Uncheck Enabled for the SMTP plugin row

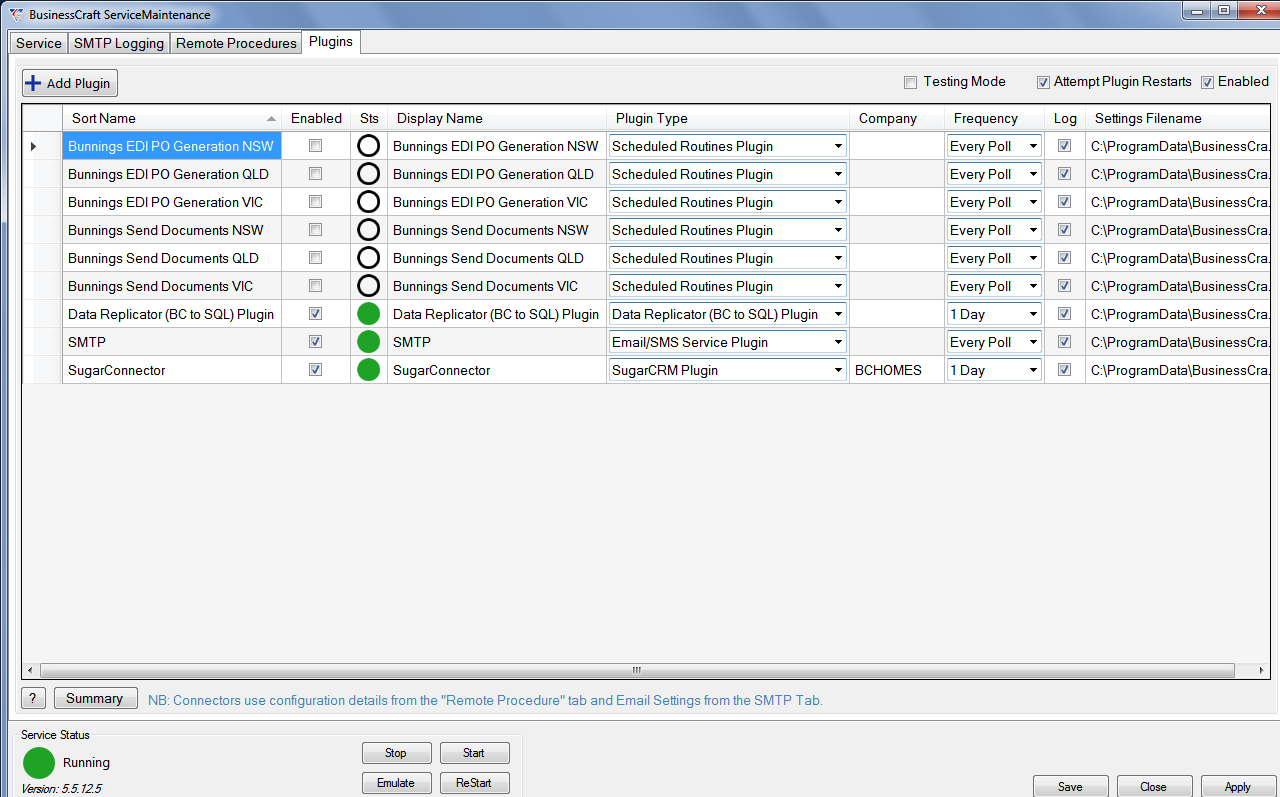[315, 342]
